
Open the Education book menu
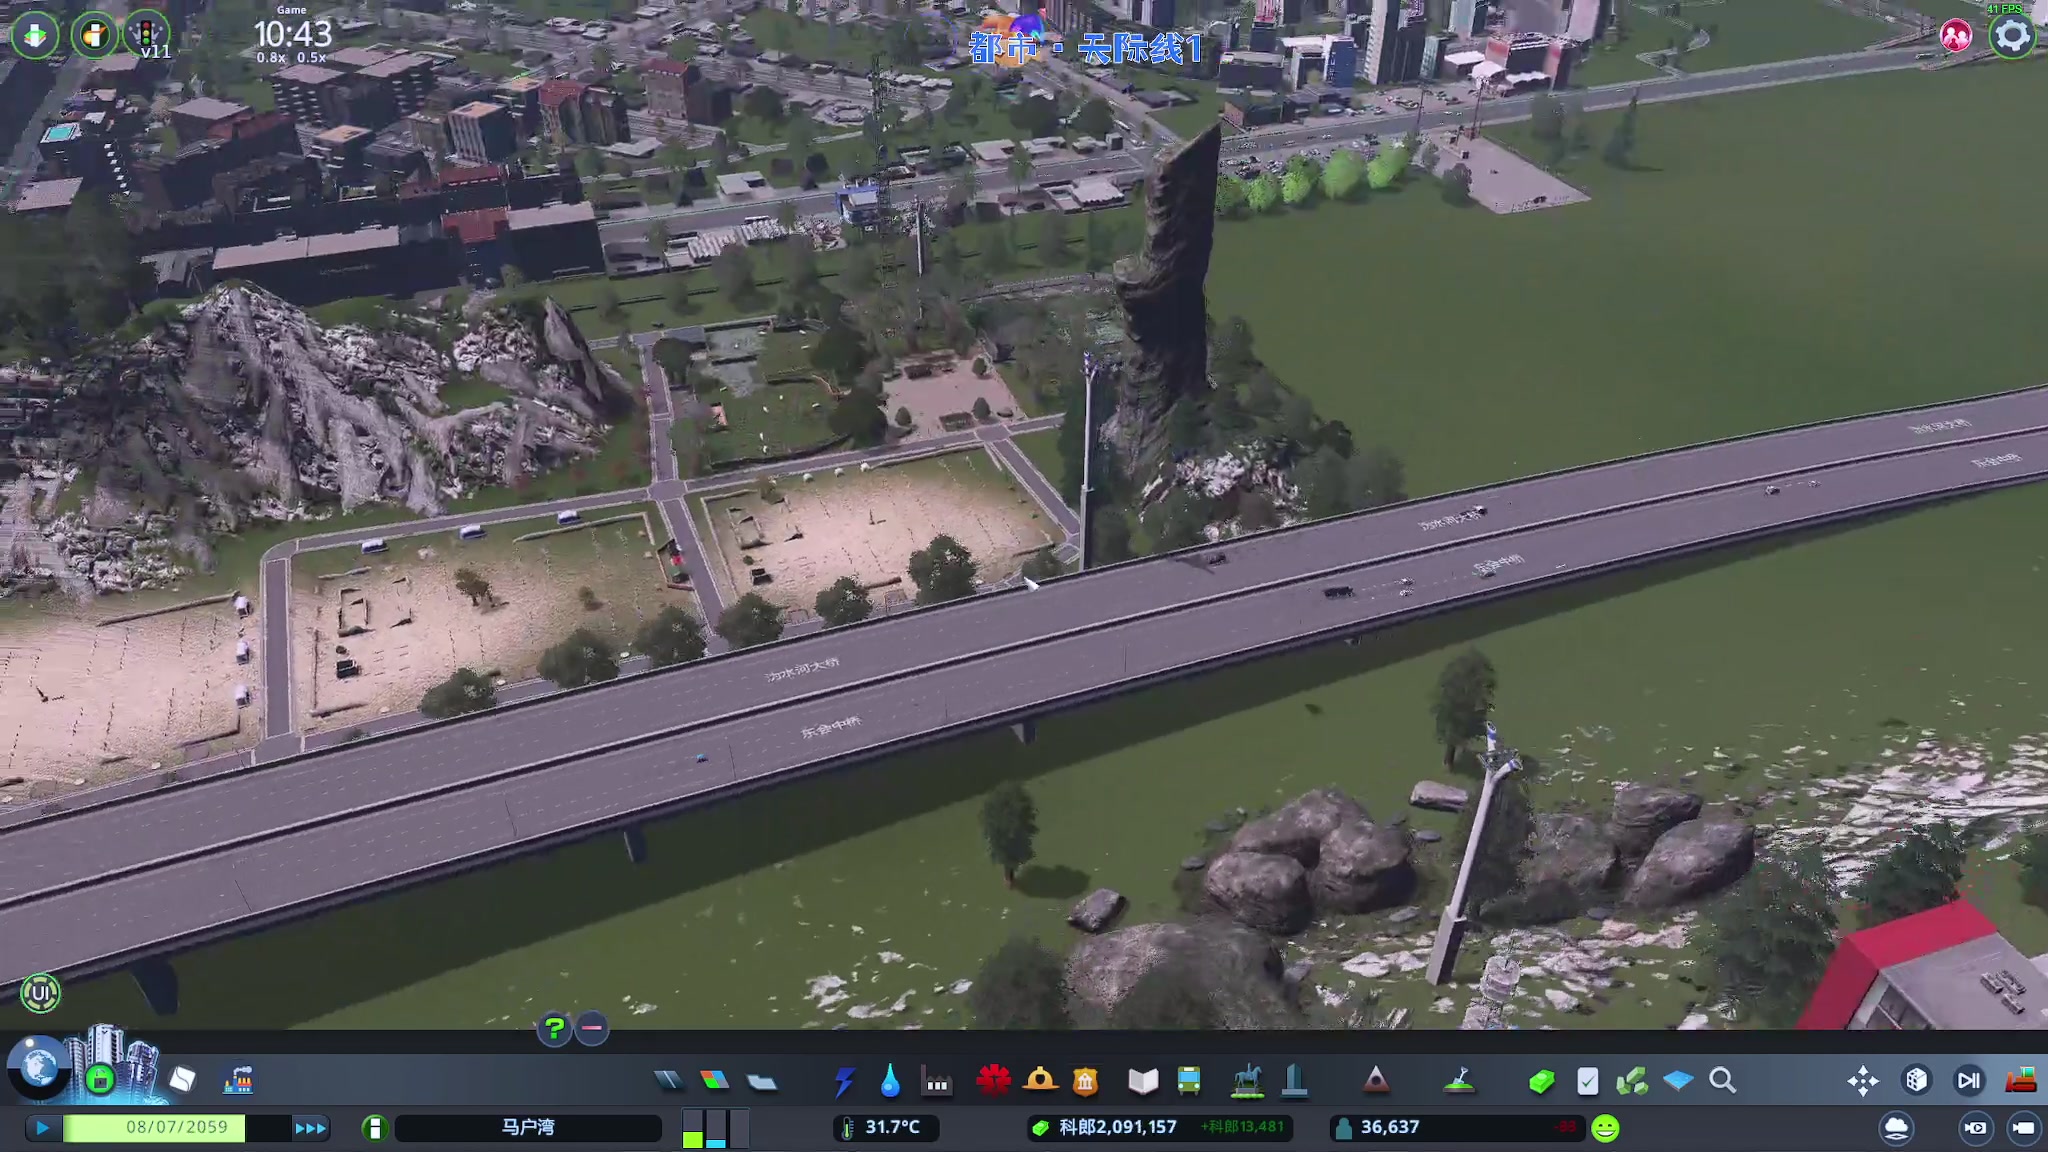click(x=1142, y=1081)
